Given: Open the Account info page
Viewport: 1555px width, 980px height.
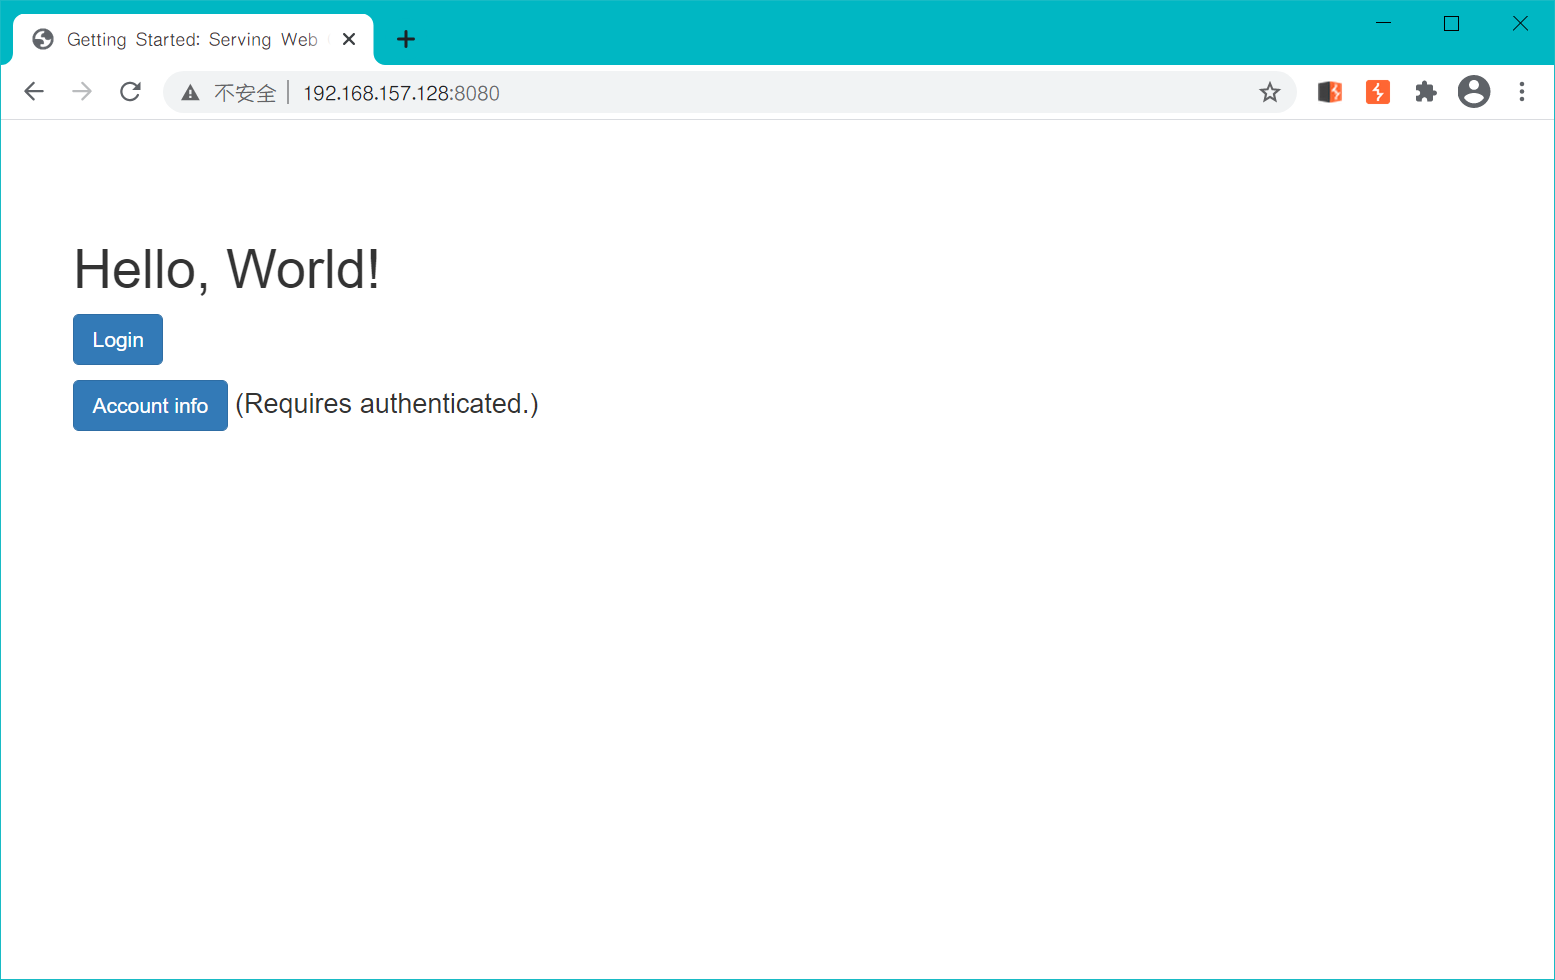Looking at the screenshot, I should pyautogui.click(x=150, y=406).
